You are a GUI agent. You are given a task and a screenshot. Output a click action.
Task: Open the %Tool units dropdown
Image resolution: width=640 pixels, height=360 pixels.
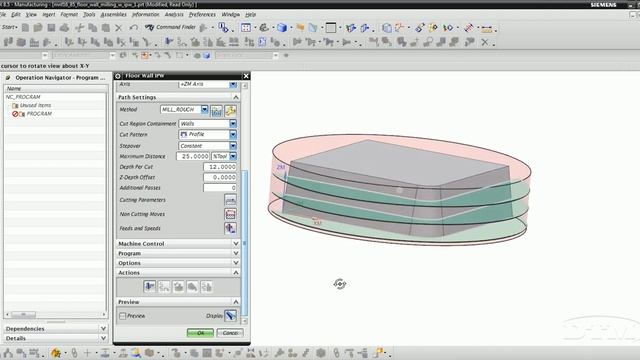tap(233, 156)
